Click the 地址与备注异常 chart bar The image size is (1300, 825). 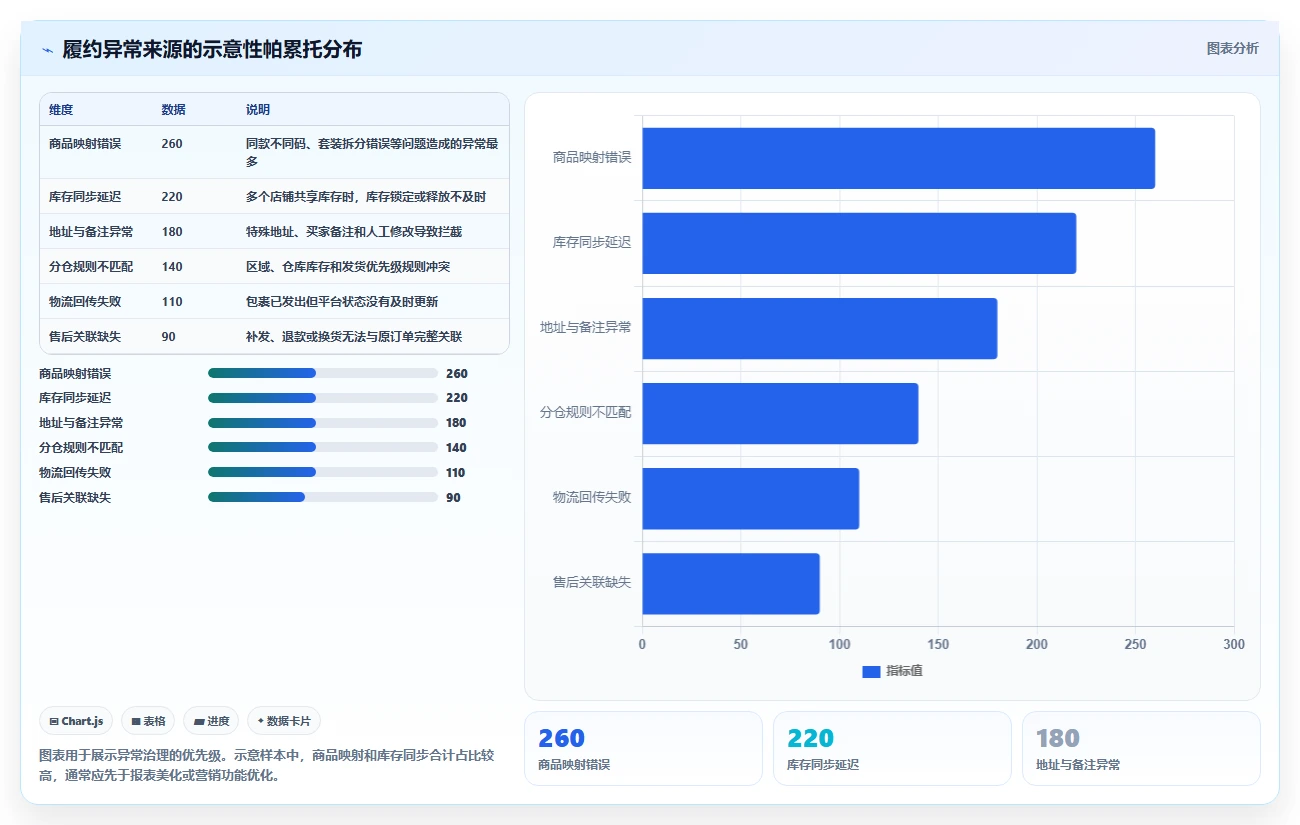click(x=820, y=328)
